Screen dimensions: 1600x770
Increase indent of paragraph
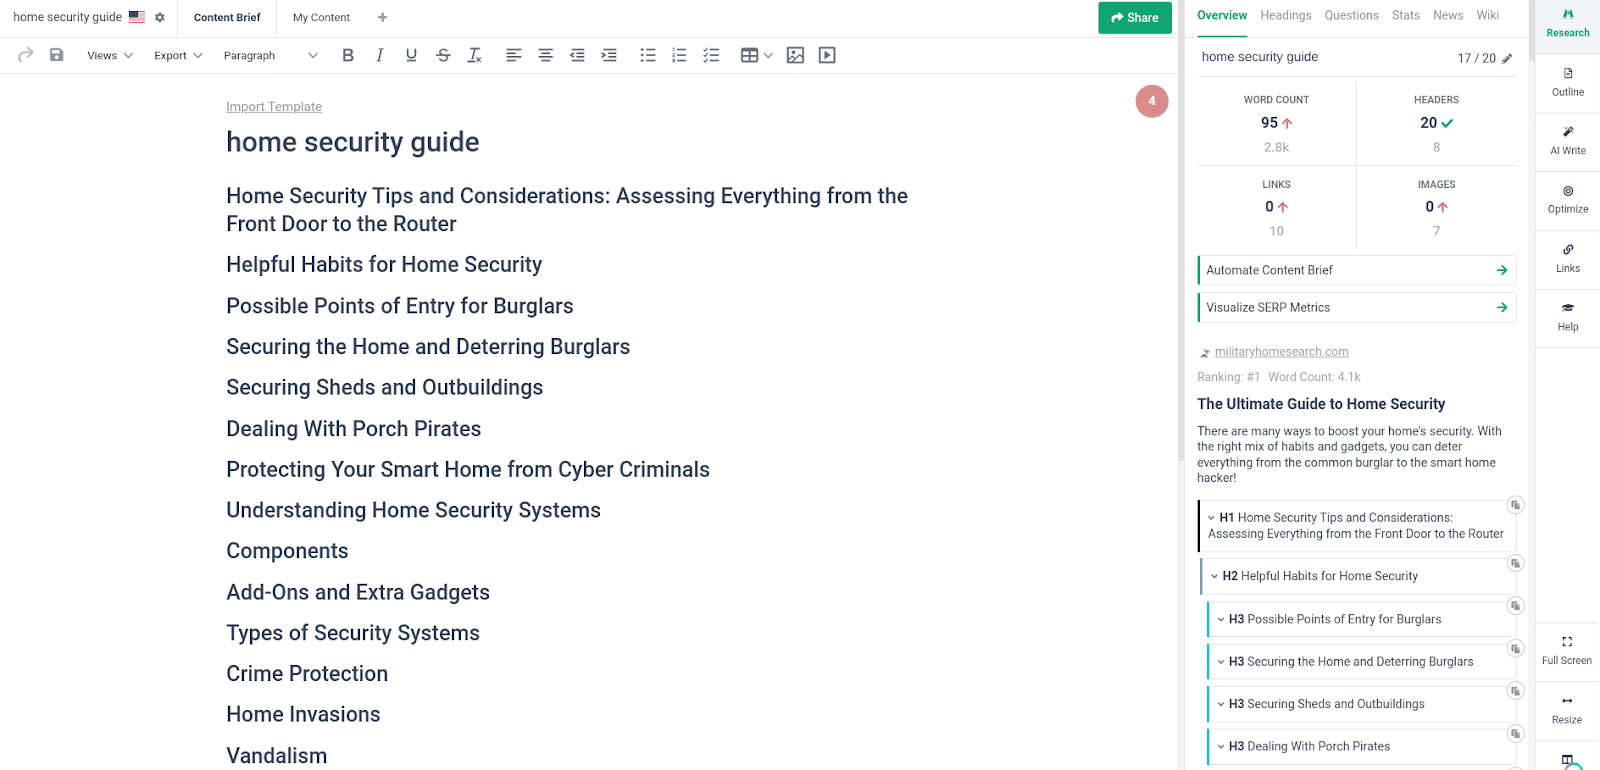(609, 55)
